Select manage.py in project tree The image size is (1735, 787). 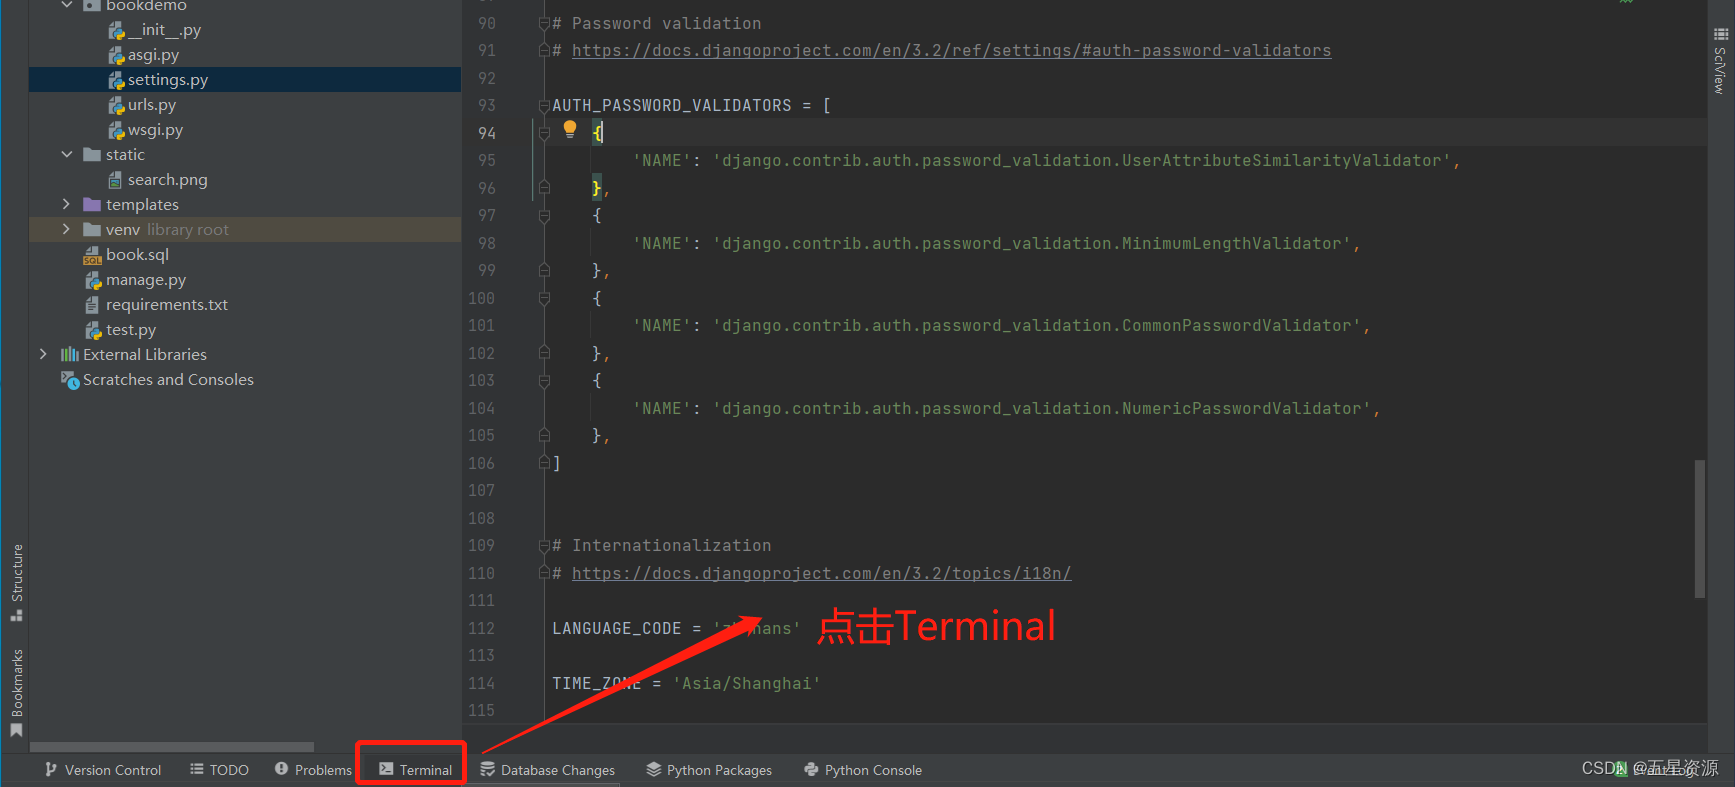(x=146, y=280)
